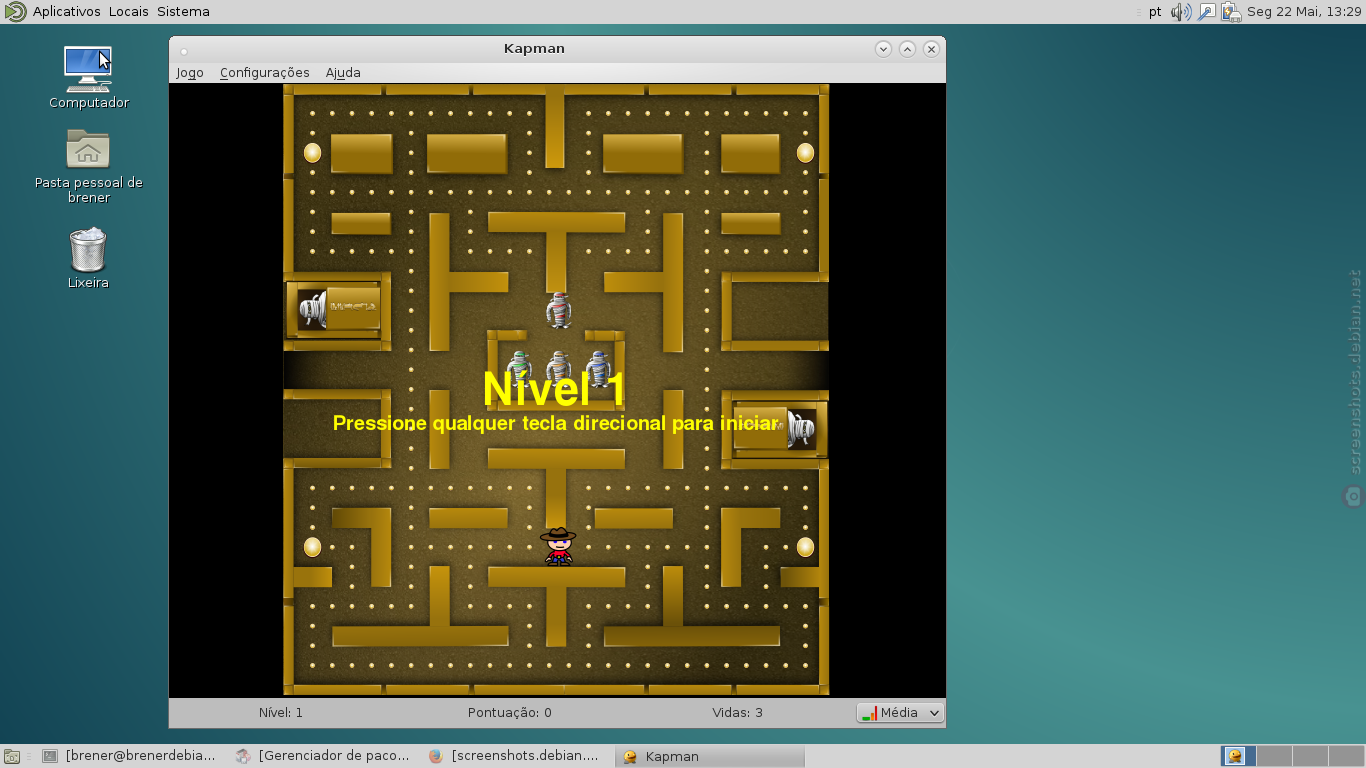Select the first workspace with Kapman thumbnail

coord(1239,756)
